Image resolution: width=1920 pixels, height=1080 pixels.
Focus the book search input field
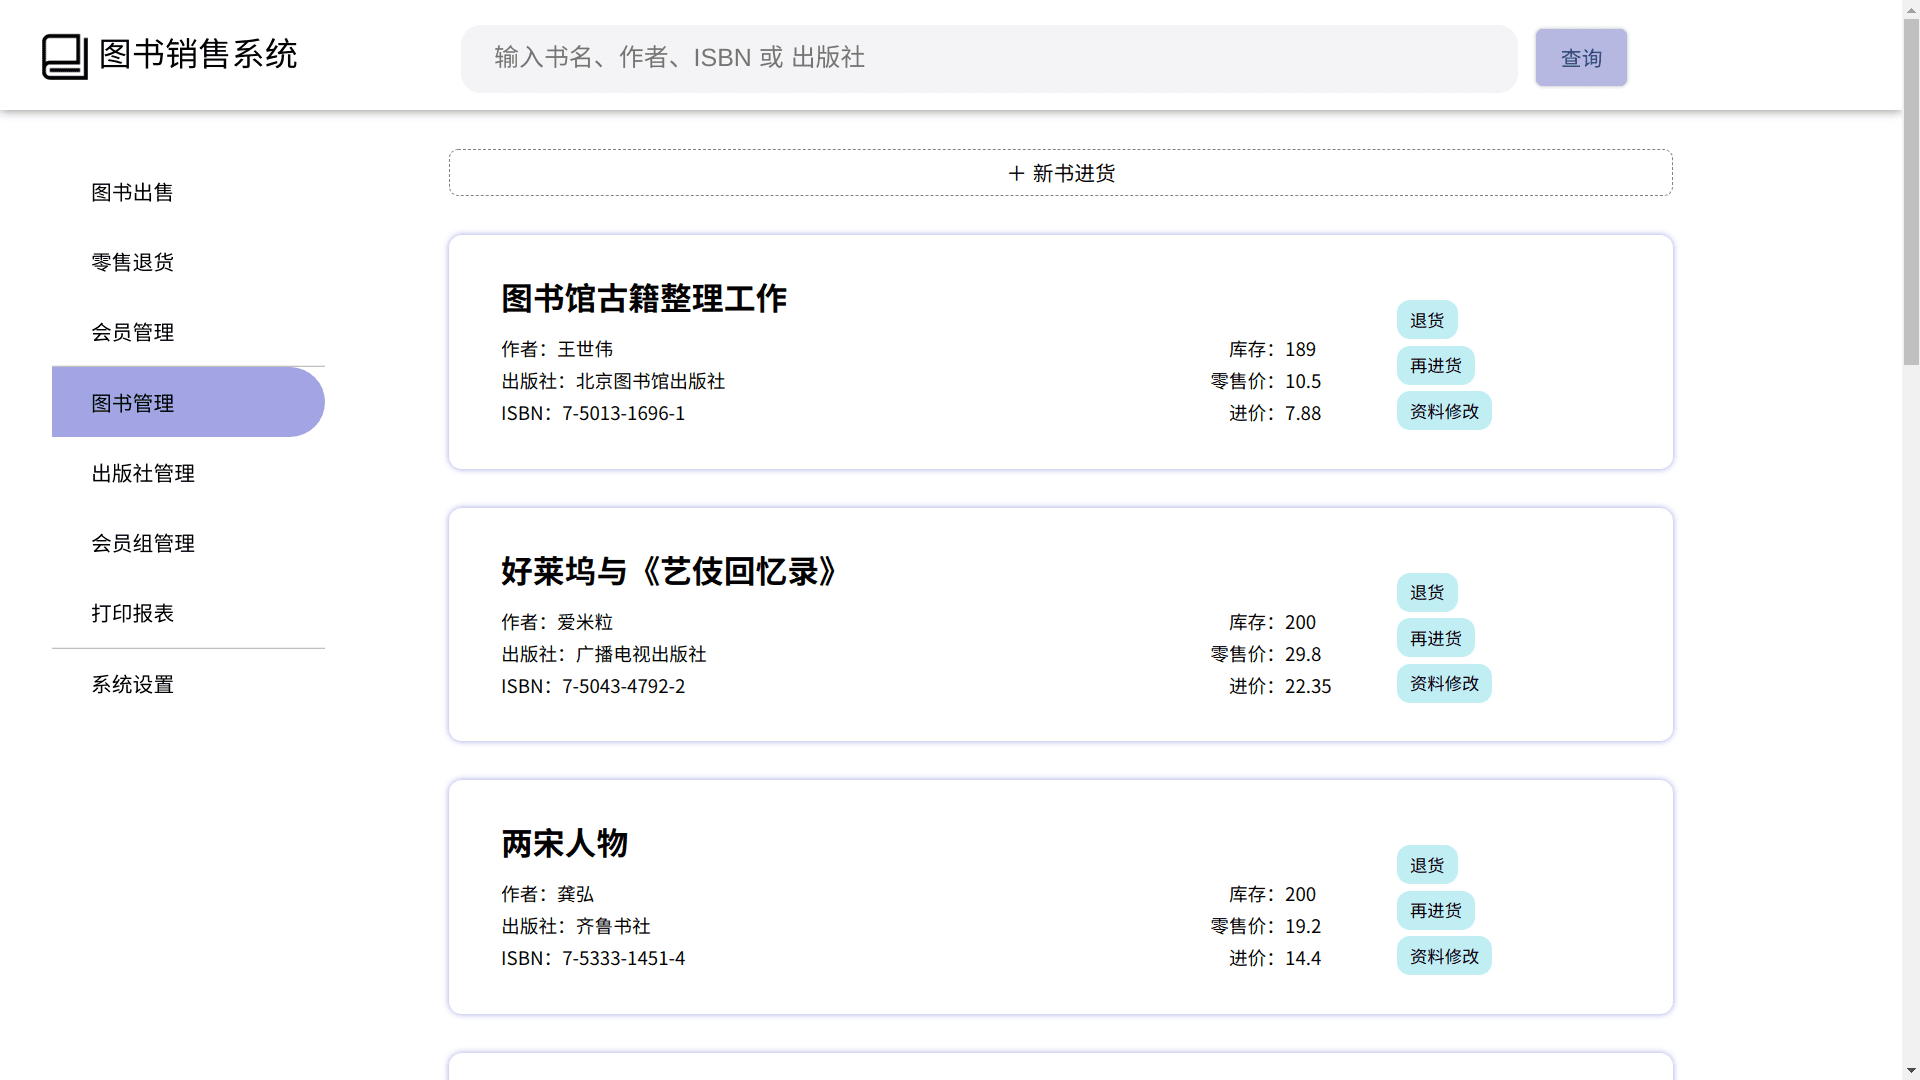(x=988, y=58)
